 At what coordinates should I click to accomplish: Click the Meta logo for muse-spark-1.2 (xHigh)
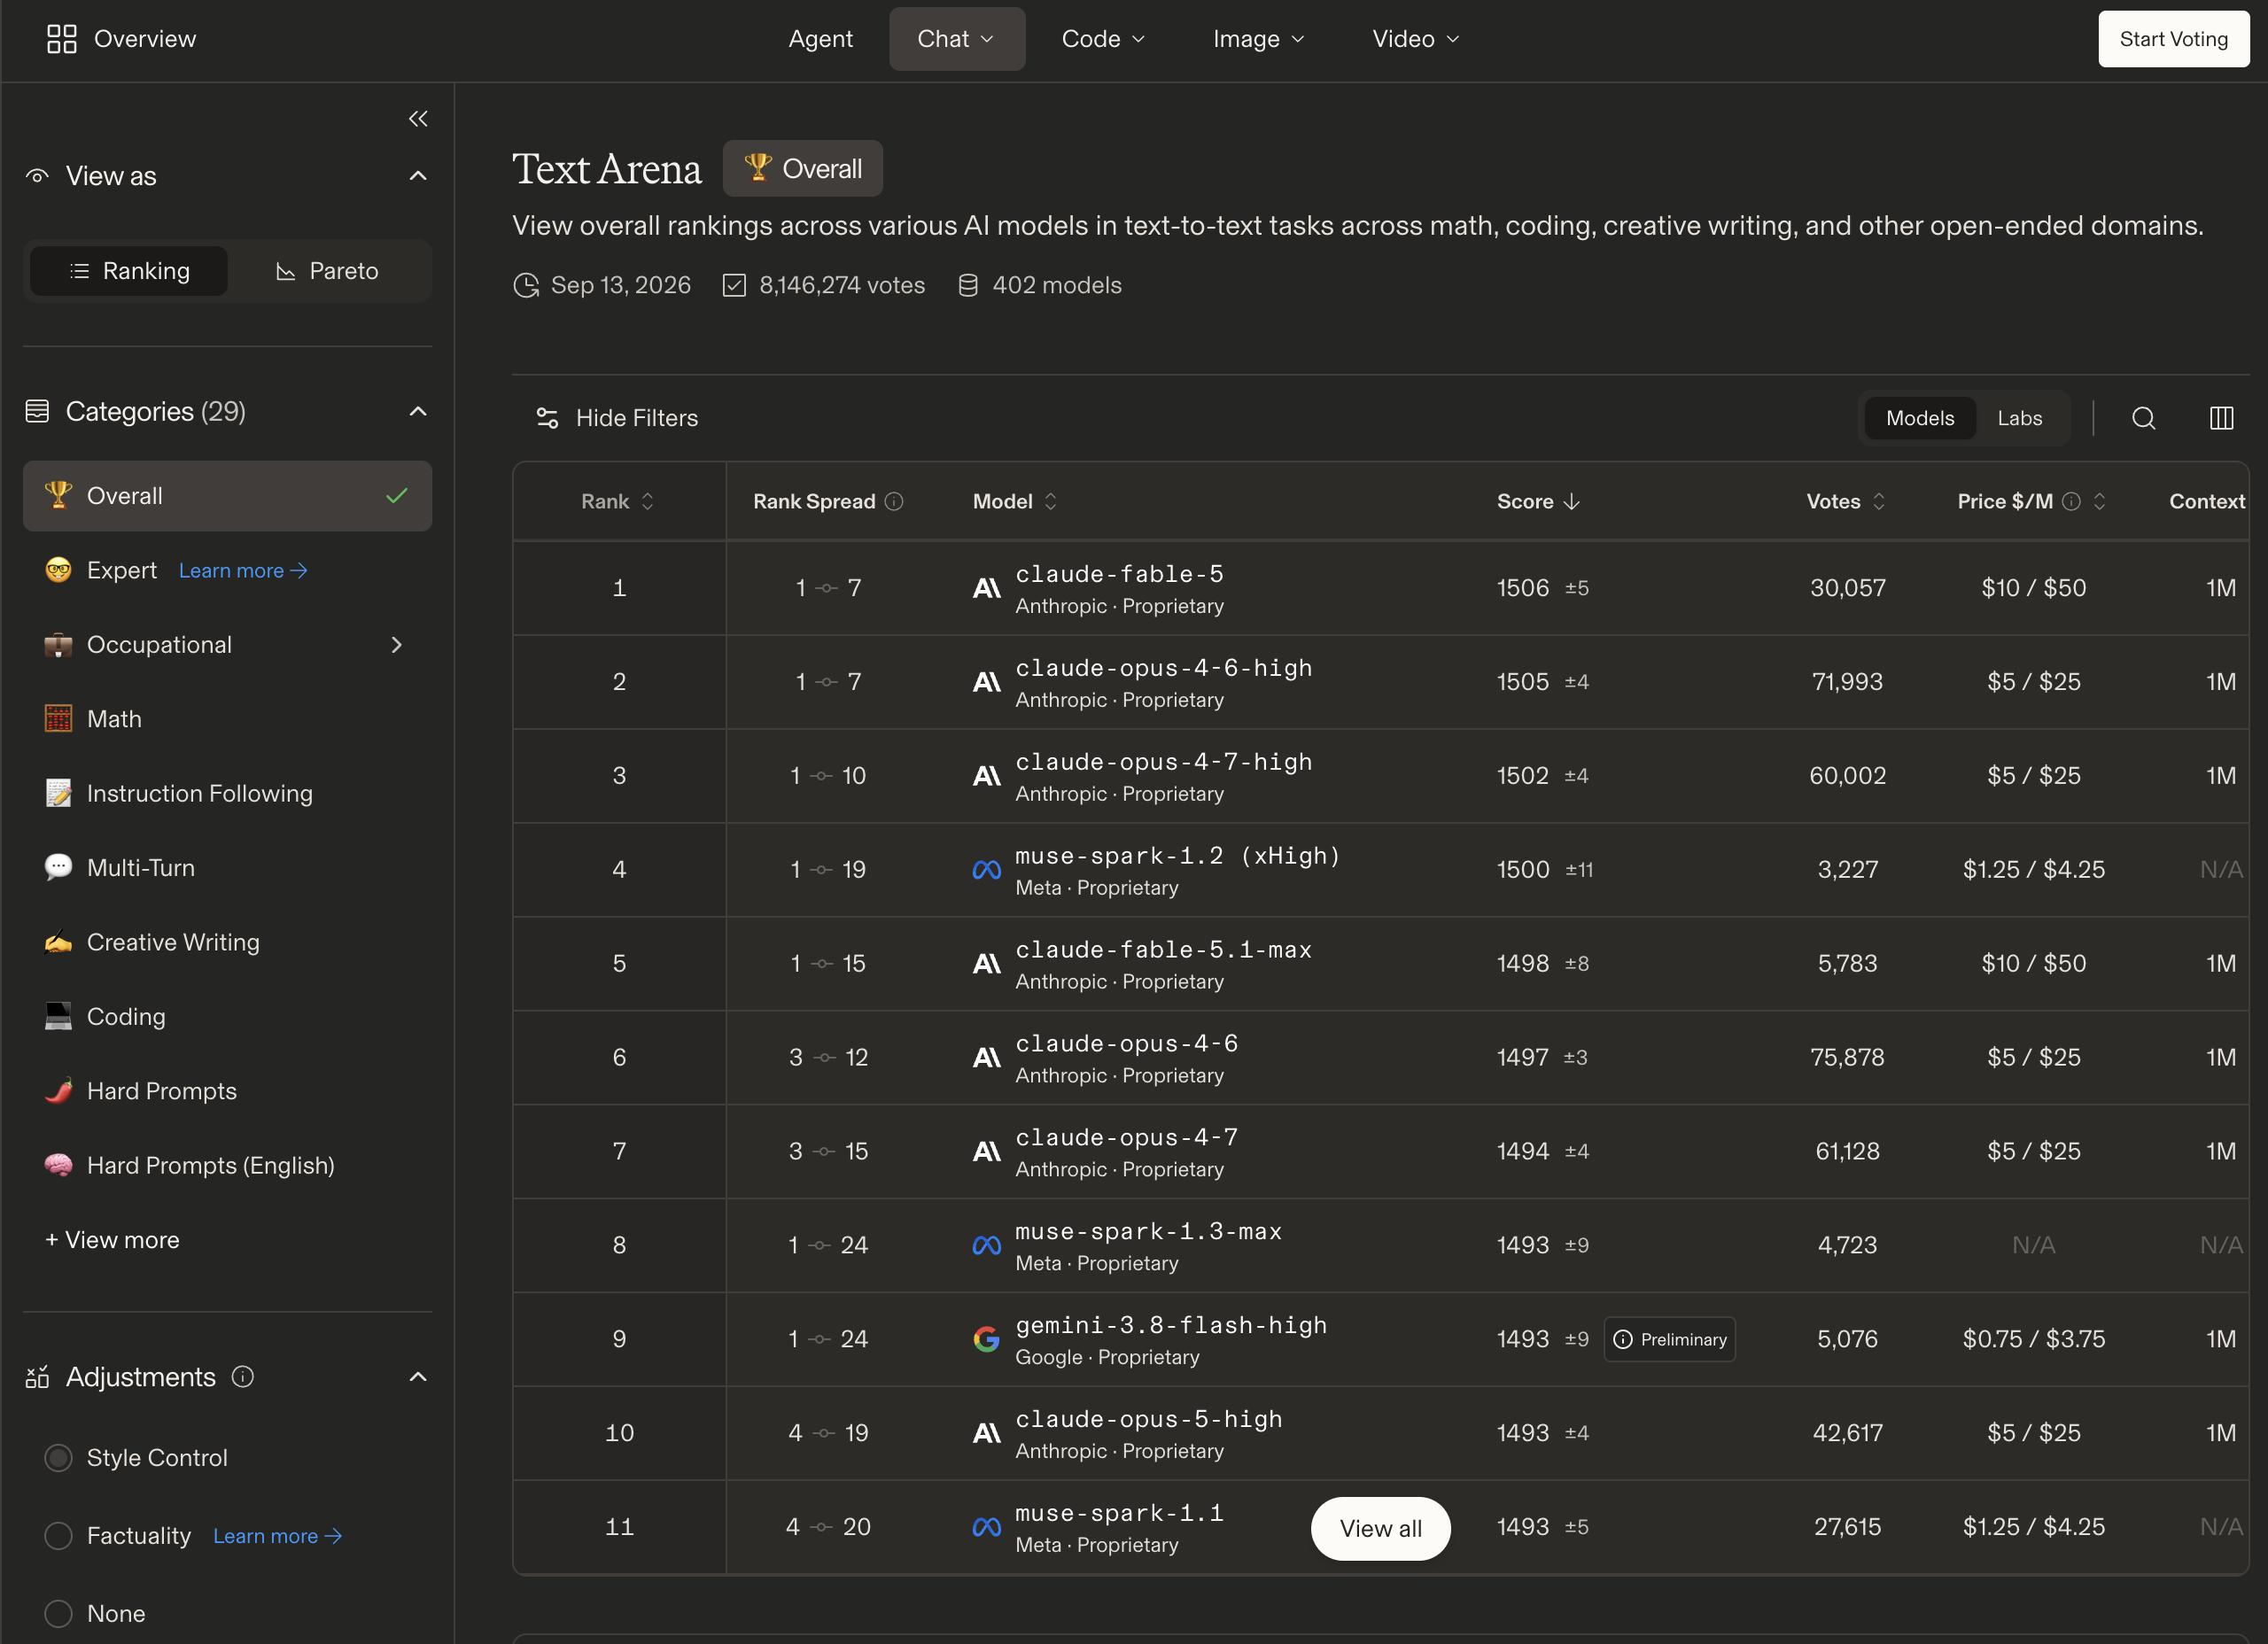pos(986,870)
